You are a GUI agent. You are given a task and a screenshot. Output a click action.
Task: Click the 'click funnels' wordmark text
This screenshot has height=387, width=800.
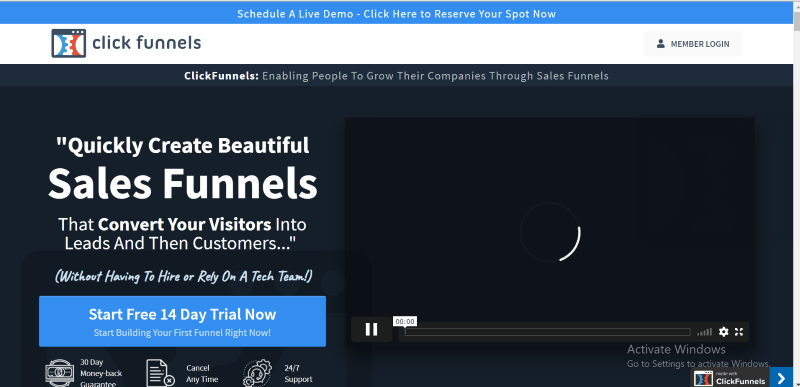coord(146,43)
